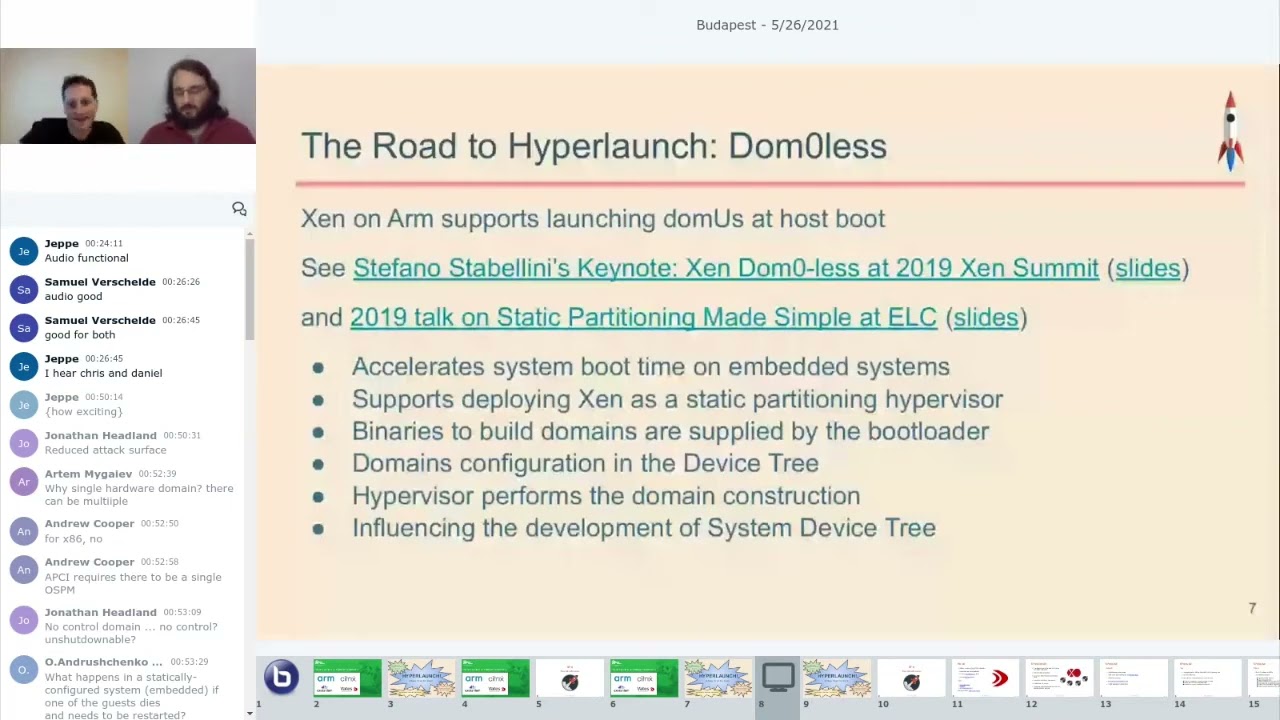Jump to message 'No control domain ... no control?'
This screenshot has height=720, width=1280.
[x=131, y=633]
